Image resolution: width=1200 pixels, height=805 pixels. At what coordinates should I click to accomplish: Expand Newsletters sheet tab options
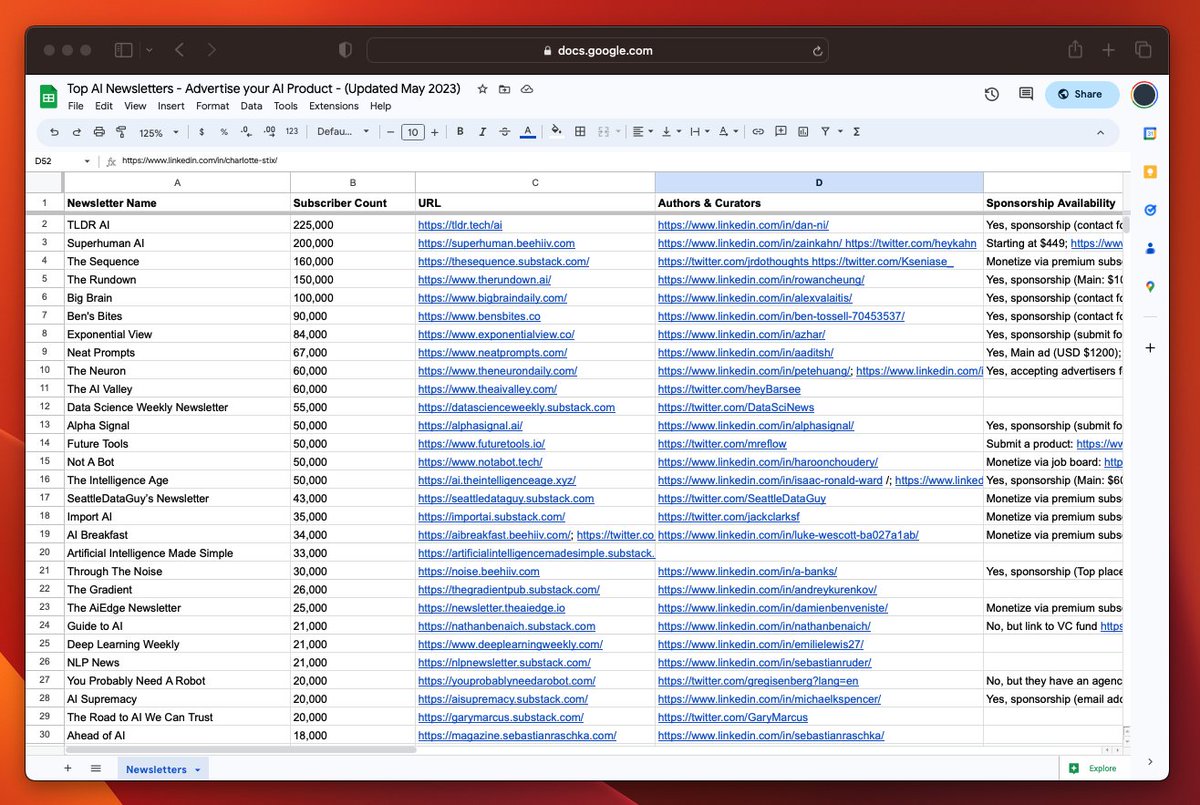pyautogui.click(x=198, y=769)
